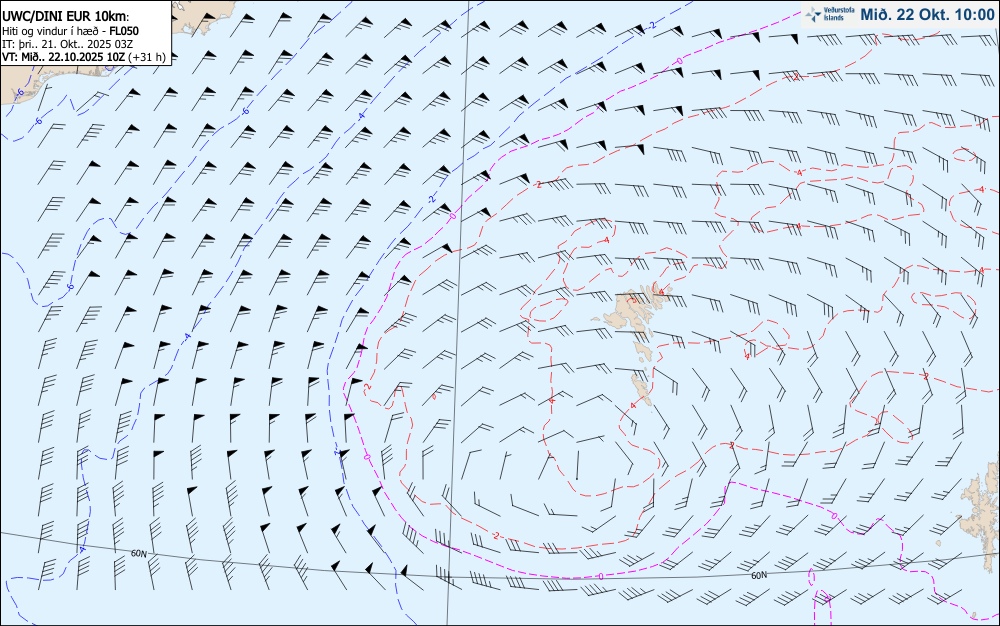The image size is (1000, 626).
Task: Click the 'UWC/DINI EUR 10km' title text
Action: coord(64,17)
